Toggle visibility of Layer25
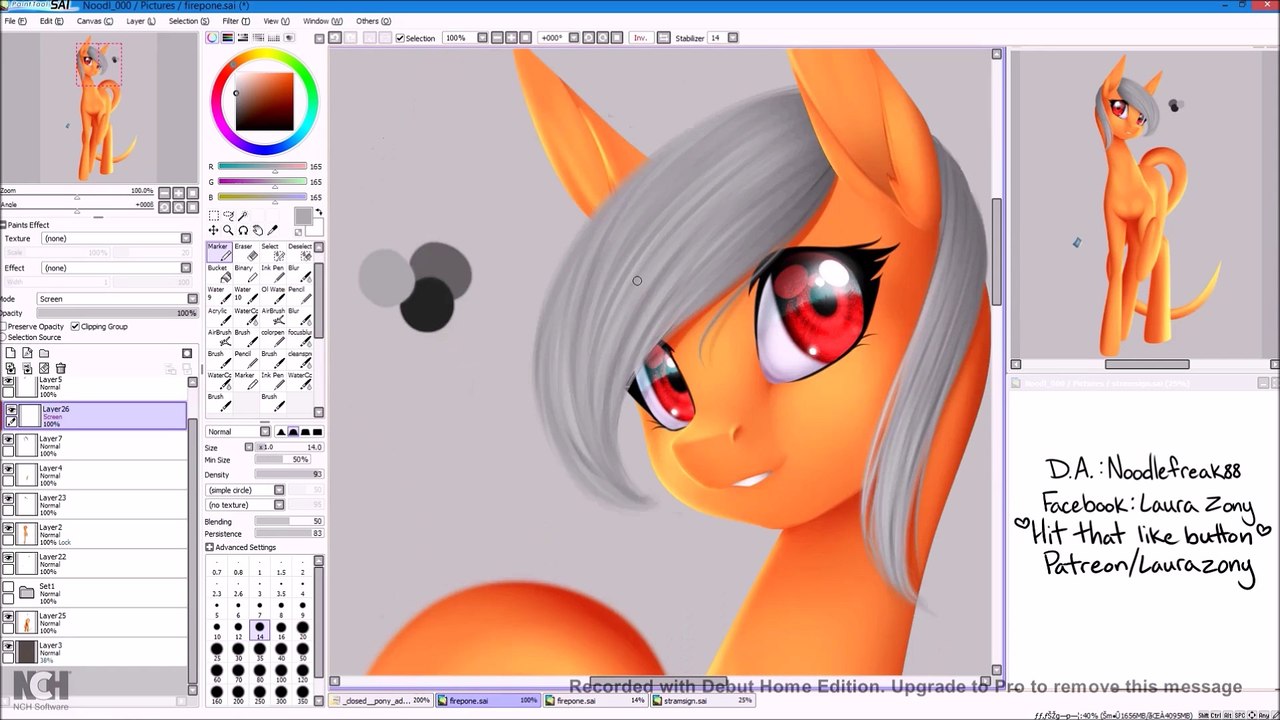This screenshot has width=1280, height=720. [9, 617]
